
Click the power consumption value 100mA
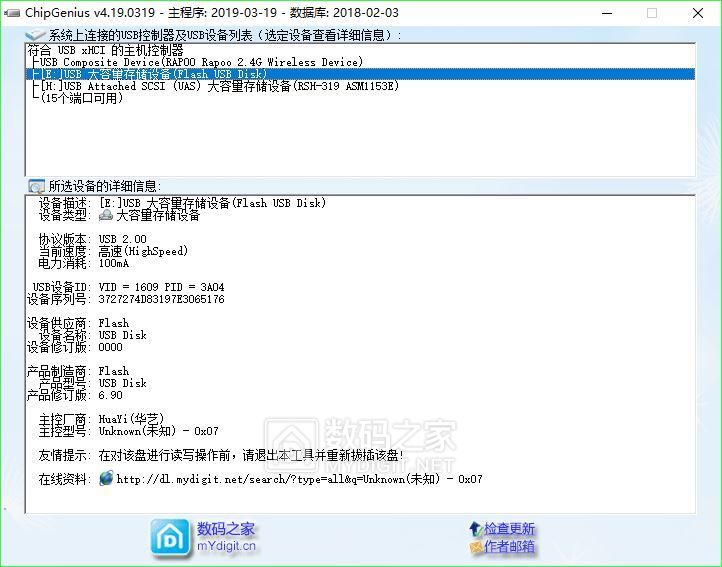114,263
